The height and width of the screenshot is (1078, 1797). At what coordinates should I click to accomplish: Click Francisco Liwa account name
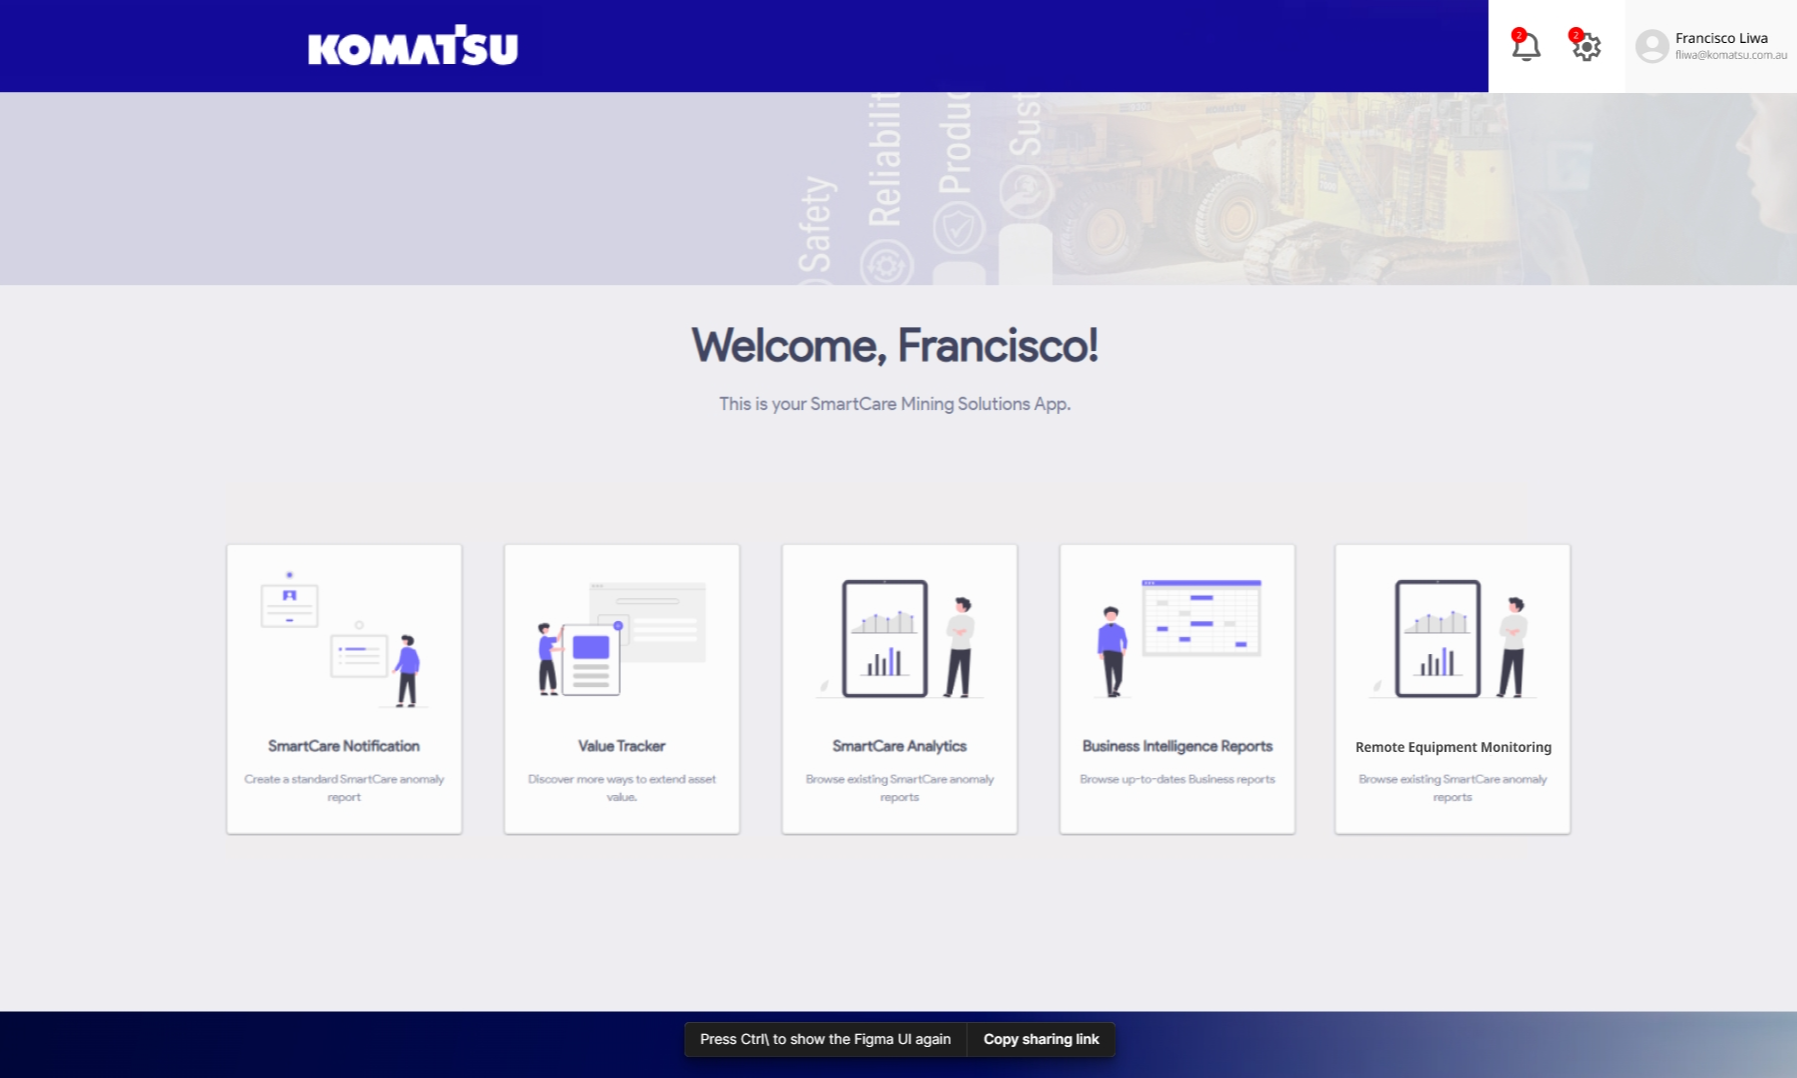(x=1721, y=36)
